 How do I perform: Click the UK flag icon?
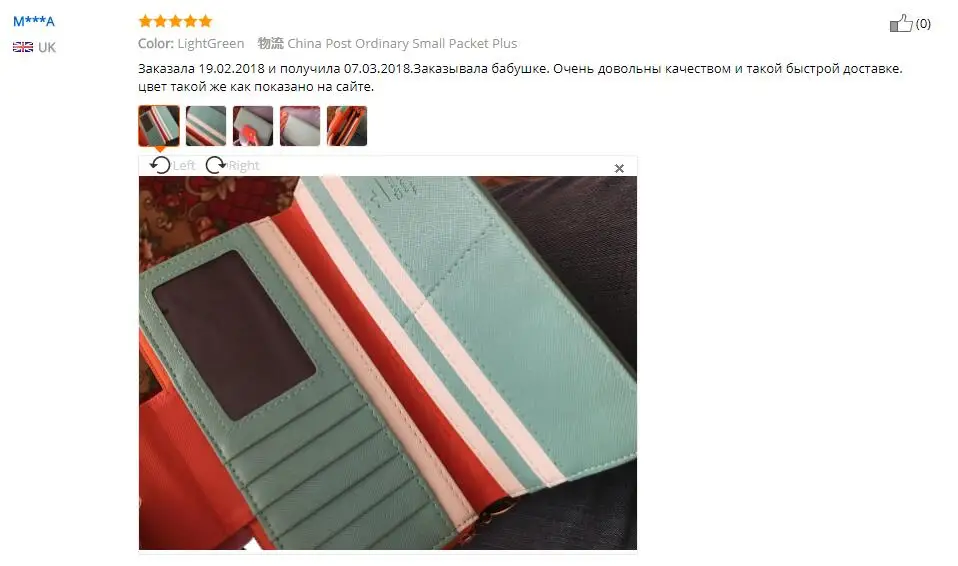(x=23, y=47)
